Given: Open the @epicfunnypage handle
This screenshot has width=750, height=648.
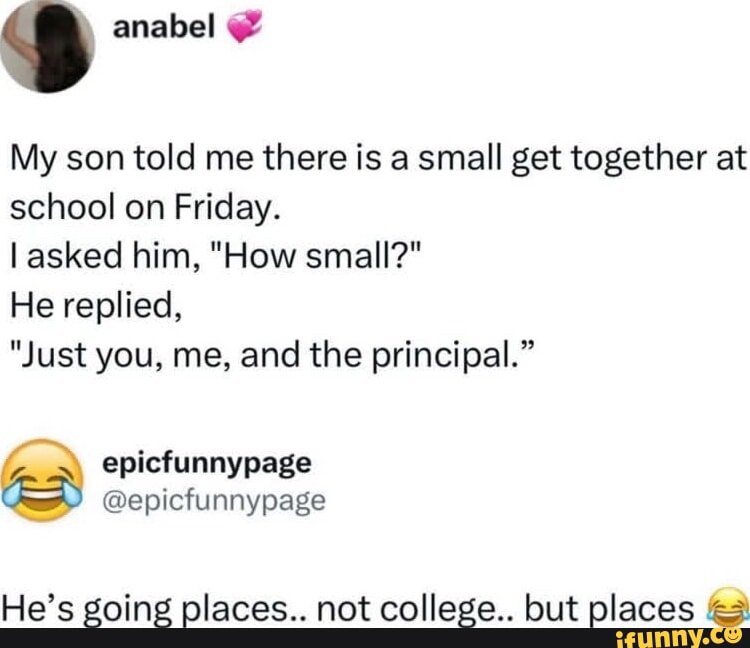Looking at the screenshot, I should [214, 501].
